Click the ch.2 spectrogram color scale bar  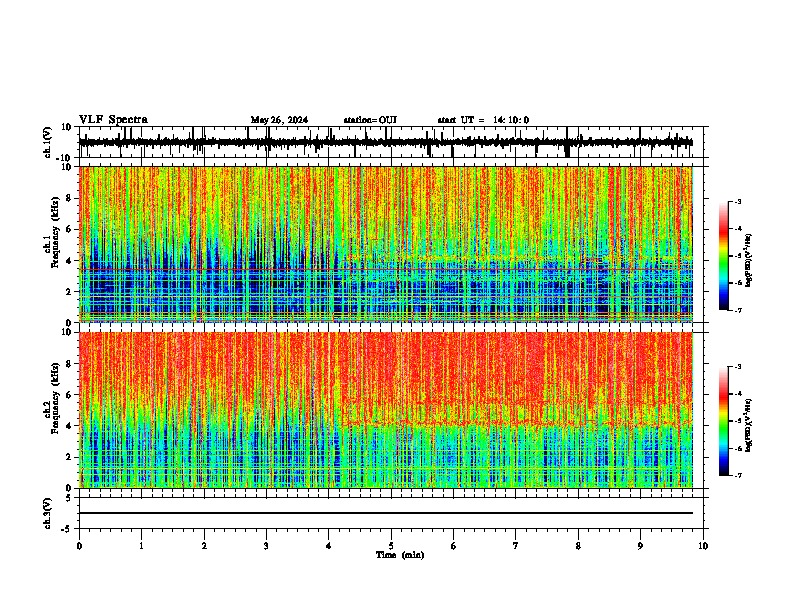click(x=724, y=421)
